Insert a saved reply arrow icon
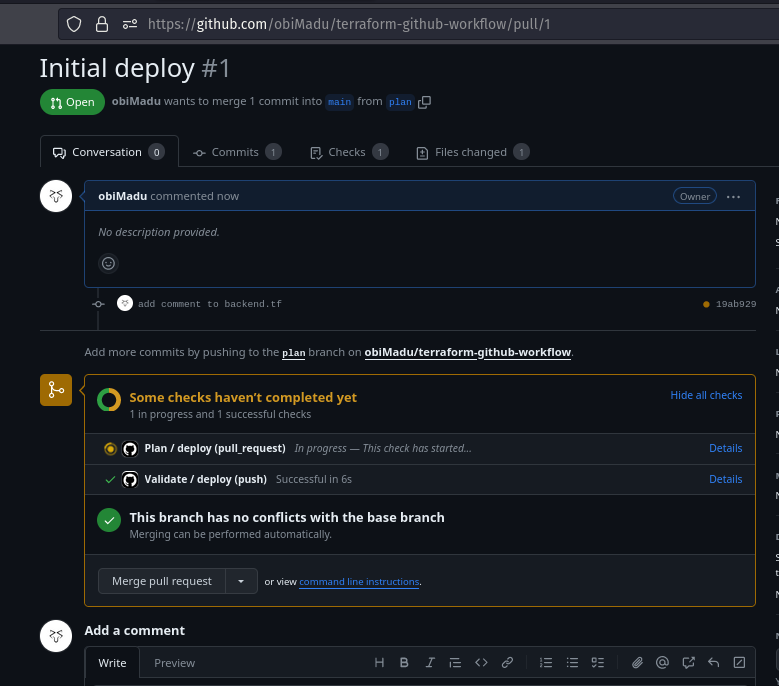 click(713, 662)
